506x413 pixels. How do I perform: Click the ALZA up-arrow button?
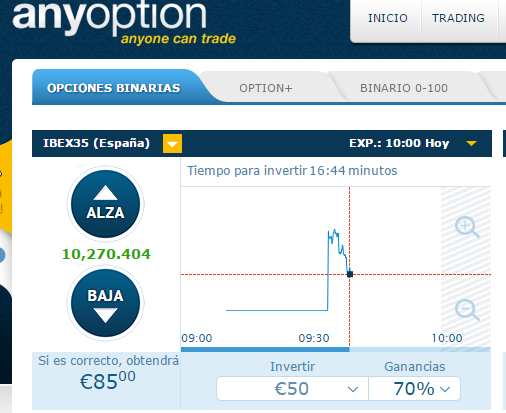[x=105, y=204]
